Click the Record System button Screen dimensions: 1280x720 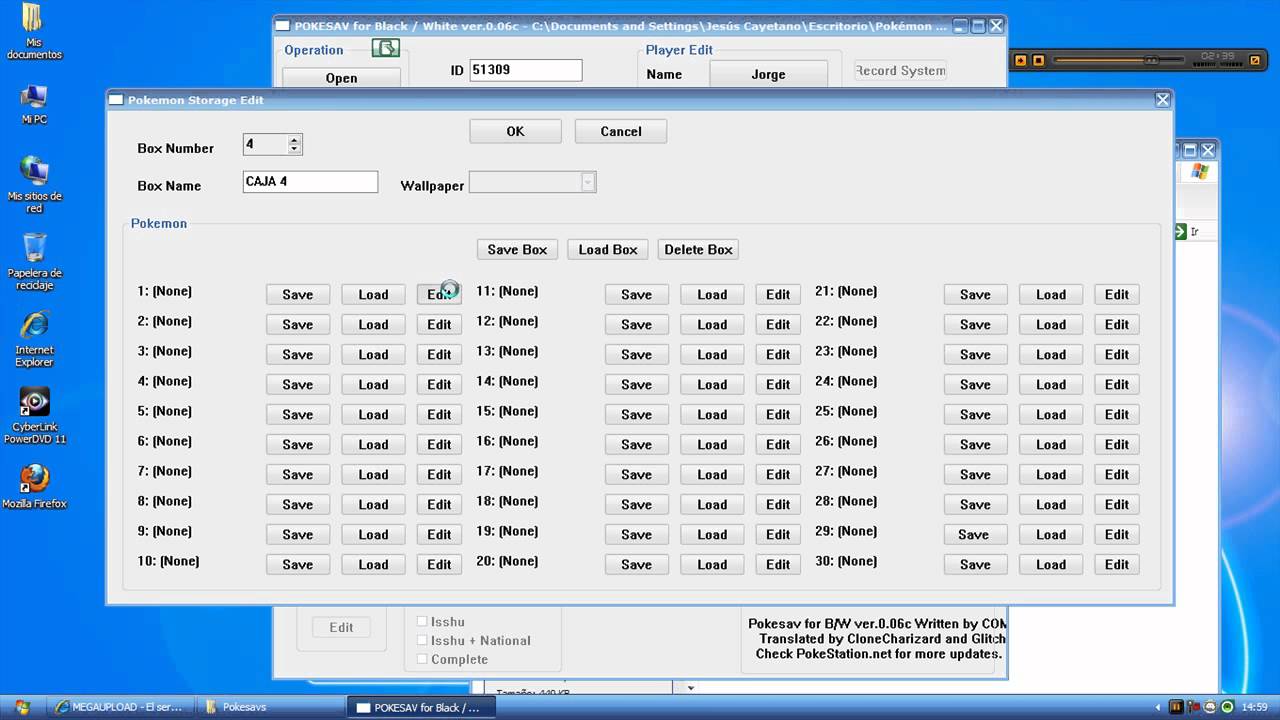(900, 70)
